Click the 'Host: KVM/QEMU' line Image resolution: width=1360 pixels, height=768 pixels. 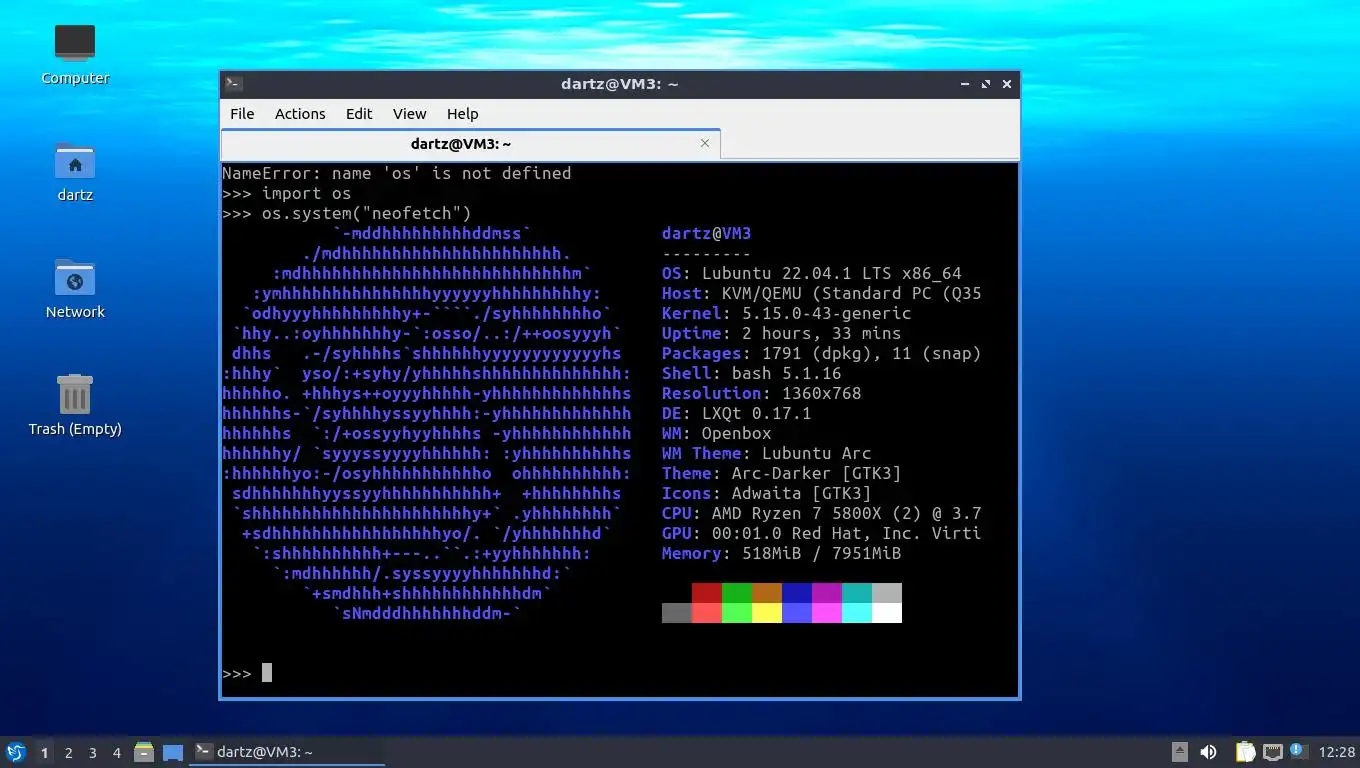(822, 293)
